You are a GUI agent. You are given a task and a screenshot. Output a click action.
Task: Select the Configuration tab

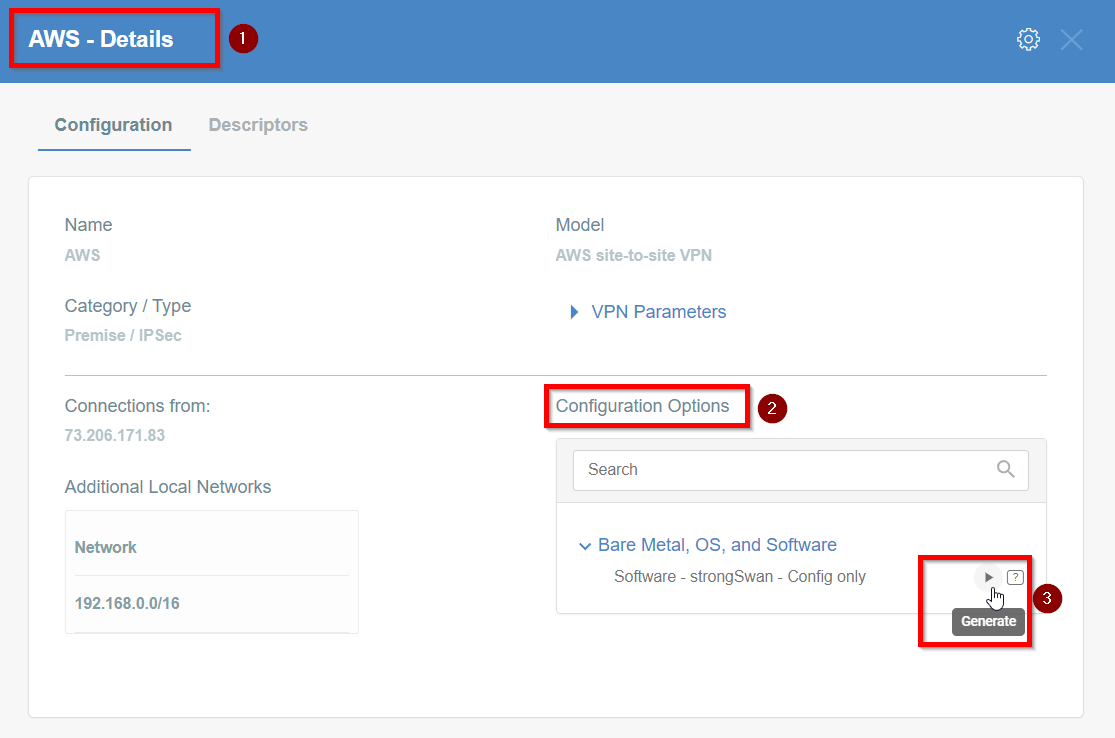pyautogui.click(x=114, y=125)
